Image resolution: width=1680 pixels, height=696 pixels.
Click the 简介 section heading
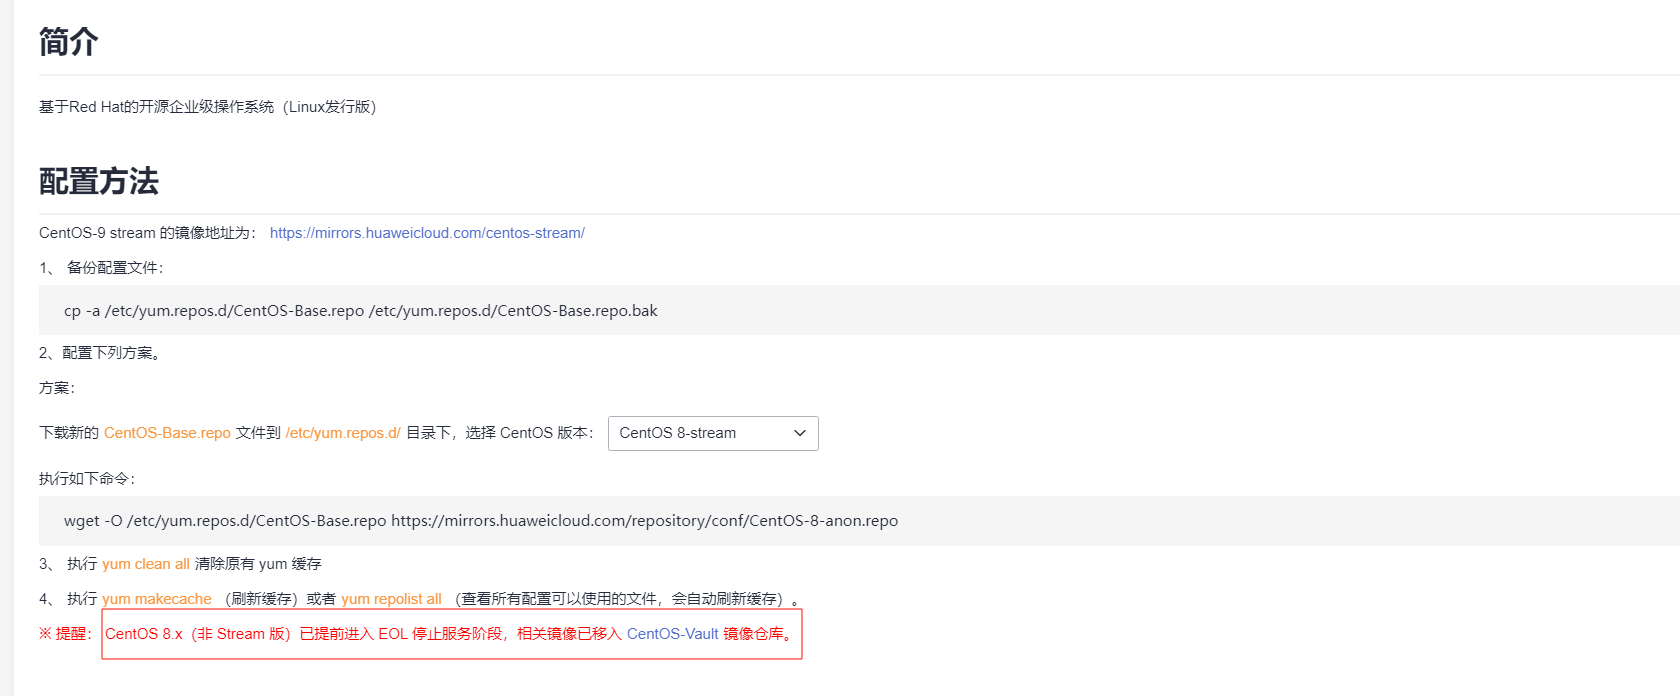coord(68,42)
